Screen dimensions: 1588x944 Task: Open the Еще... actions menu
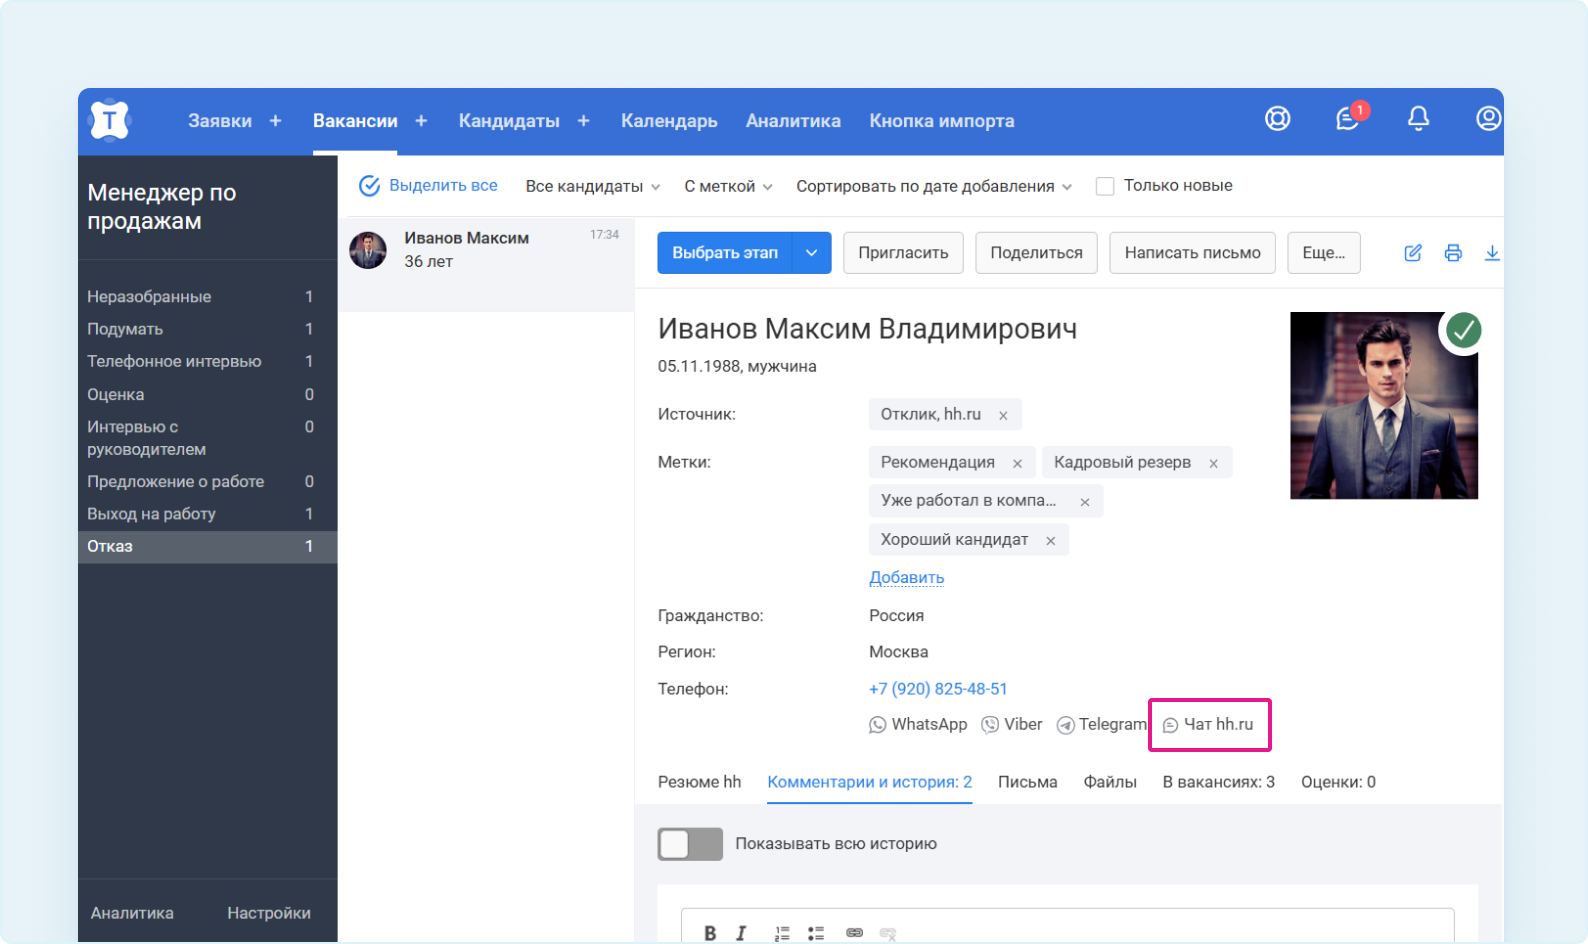point(1324,253)
